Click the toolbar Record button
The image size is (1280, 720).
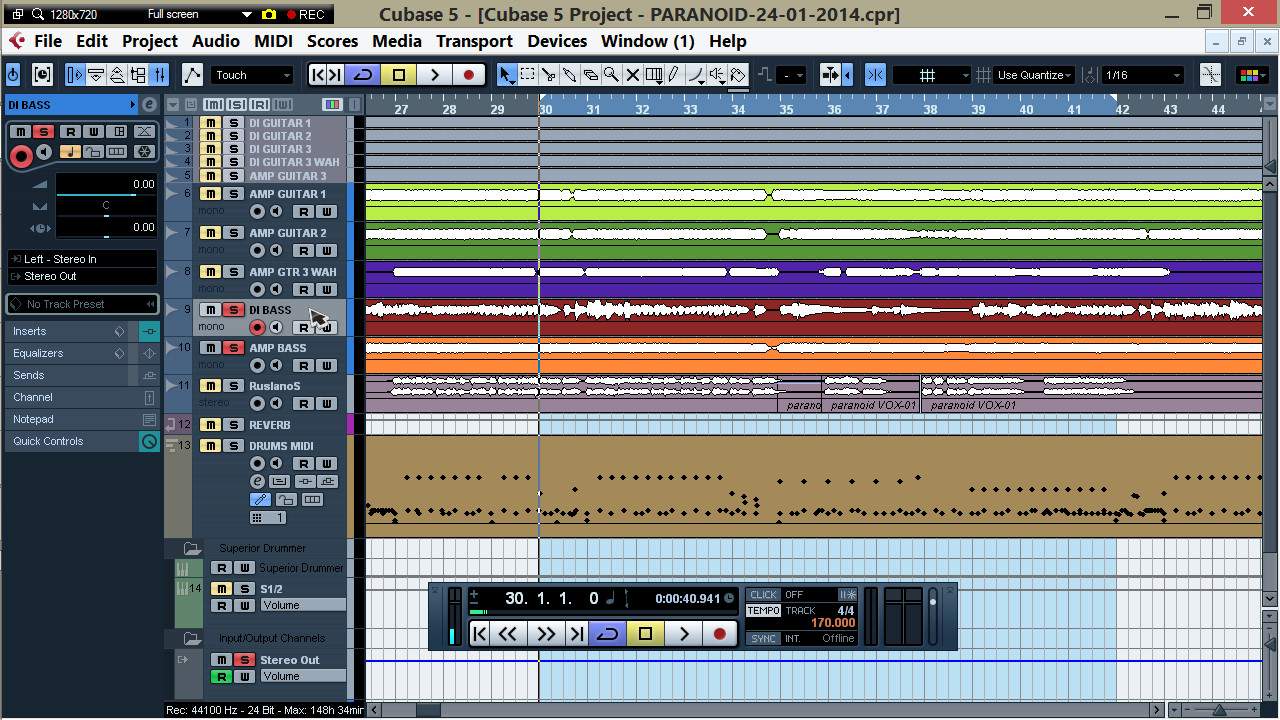point(468,75)
